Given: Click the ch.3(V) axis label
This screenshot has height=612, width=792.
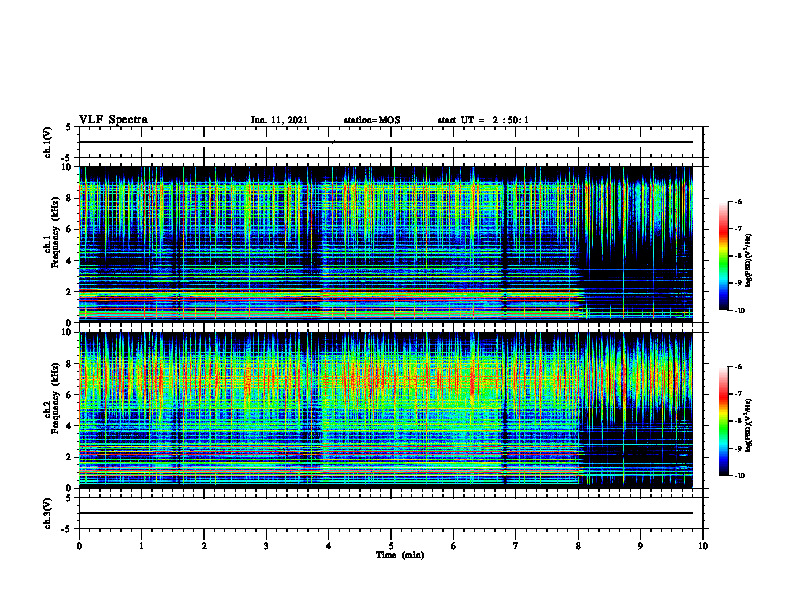Looking at the screenshot, I should tap(48, 513).
